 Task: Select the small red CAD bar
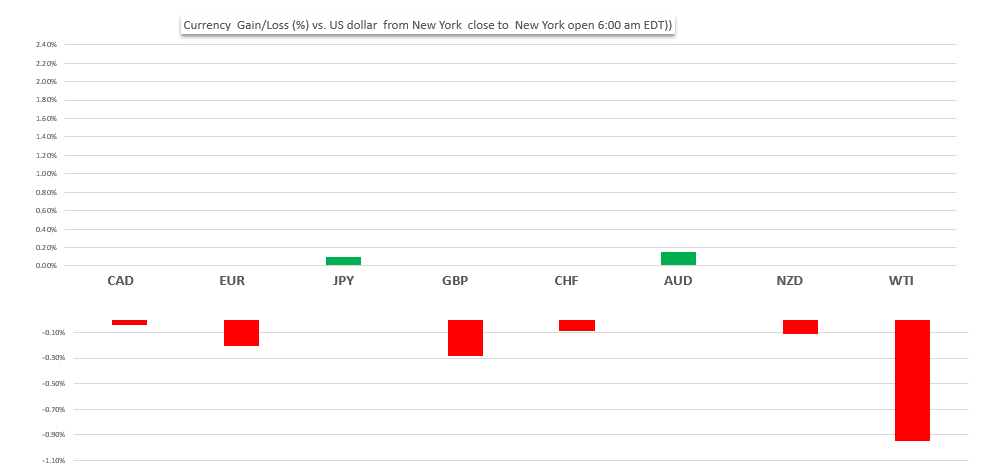pos(130,322)
